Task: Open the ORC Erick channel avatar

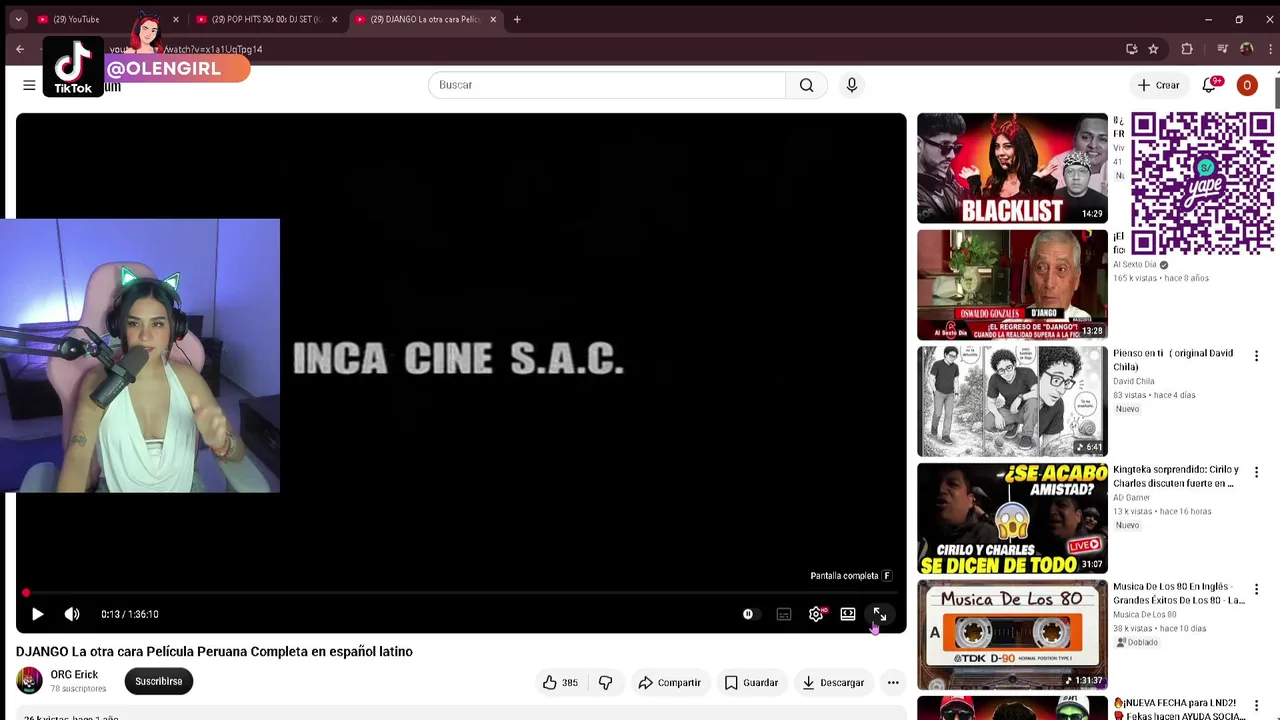Action: point(29,681)
